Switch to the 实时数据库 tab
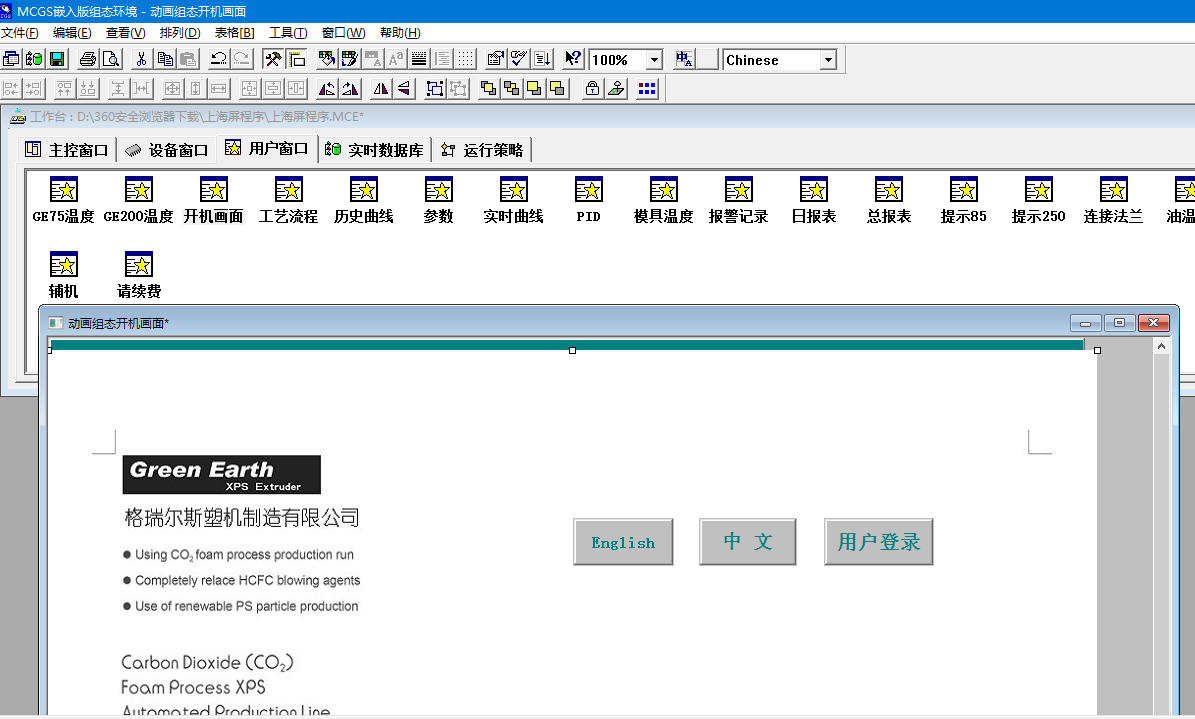1195x719 pixels. point(375,150)
